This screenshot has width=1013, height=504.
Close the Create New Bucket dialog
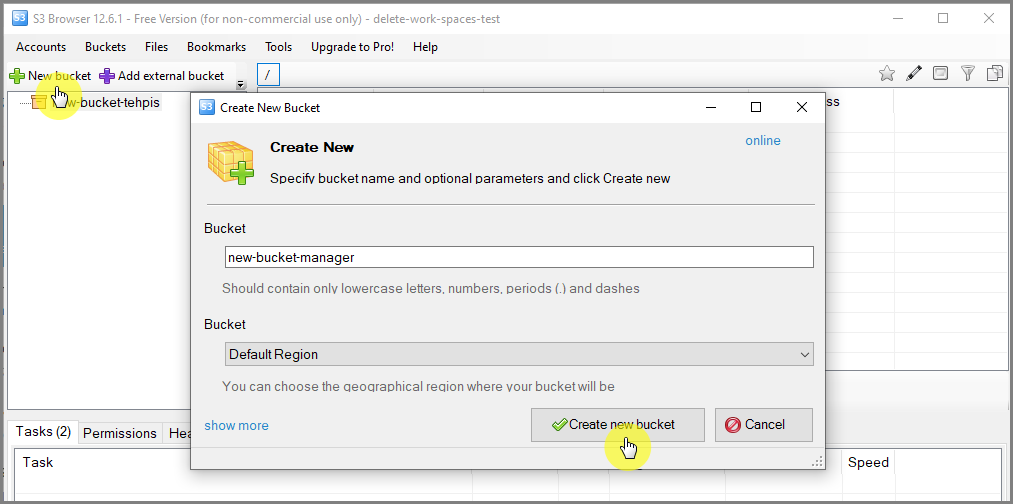pos(802,107)
